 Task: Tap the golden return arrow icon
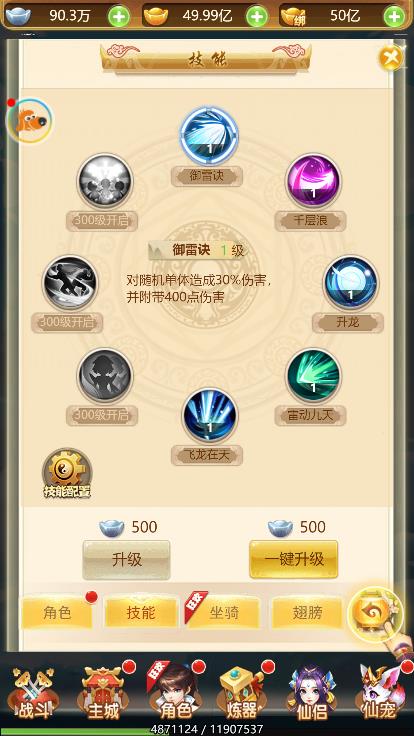375,614
